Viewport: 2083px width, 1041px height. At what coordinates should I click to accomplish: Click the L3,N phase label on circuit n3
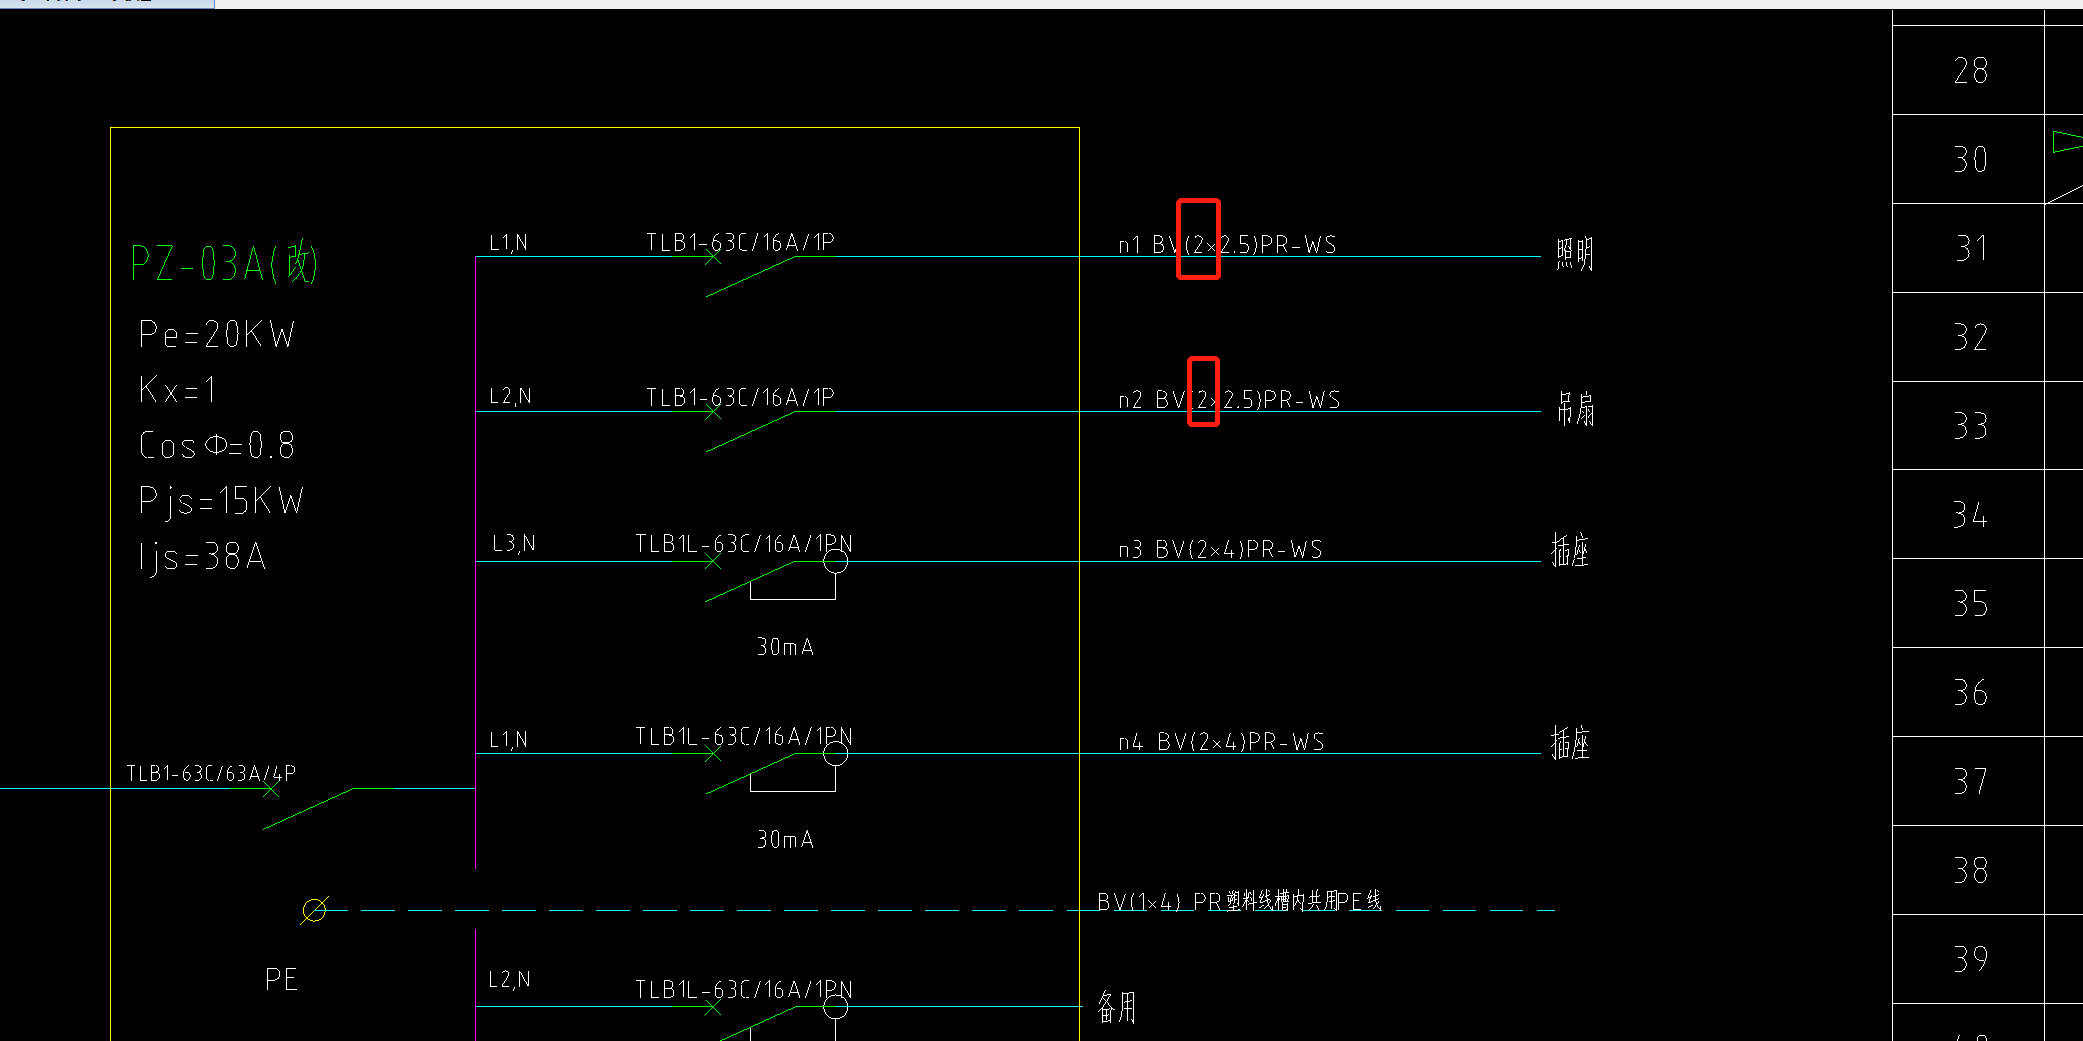(514, 543)
